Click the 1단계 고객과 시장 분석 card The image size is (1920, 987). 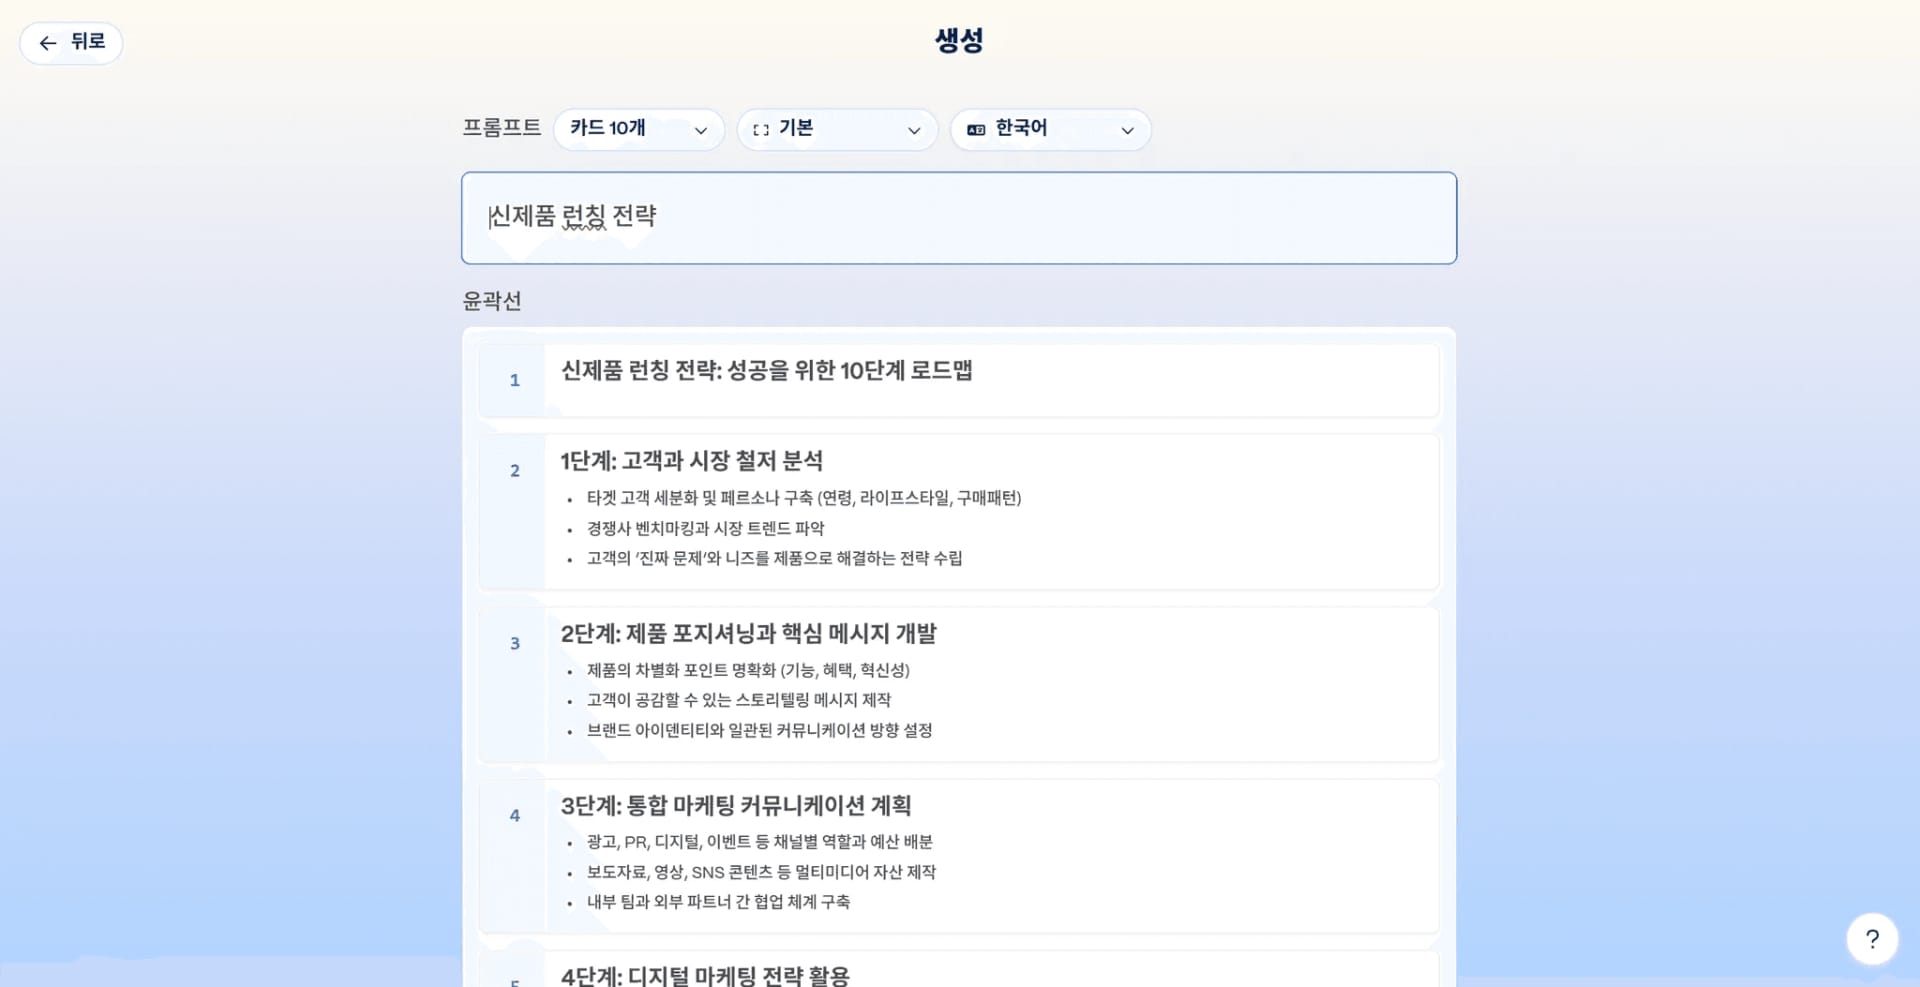[958, 511]
